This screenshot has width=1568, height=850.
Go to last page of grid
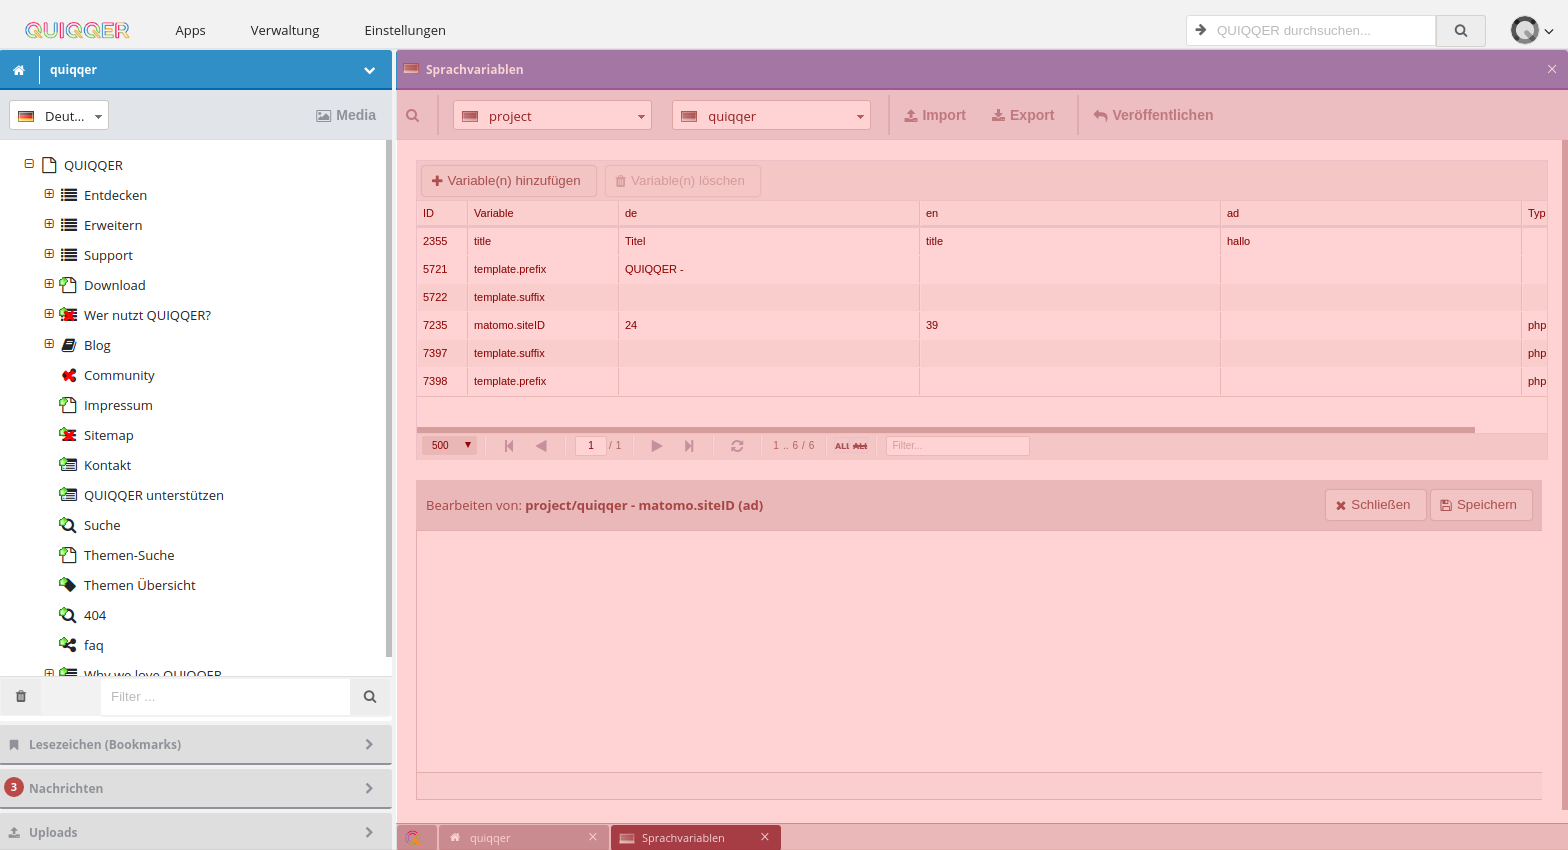point(689,446)
